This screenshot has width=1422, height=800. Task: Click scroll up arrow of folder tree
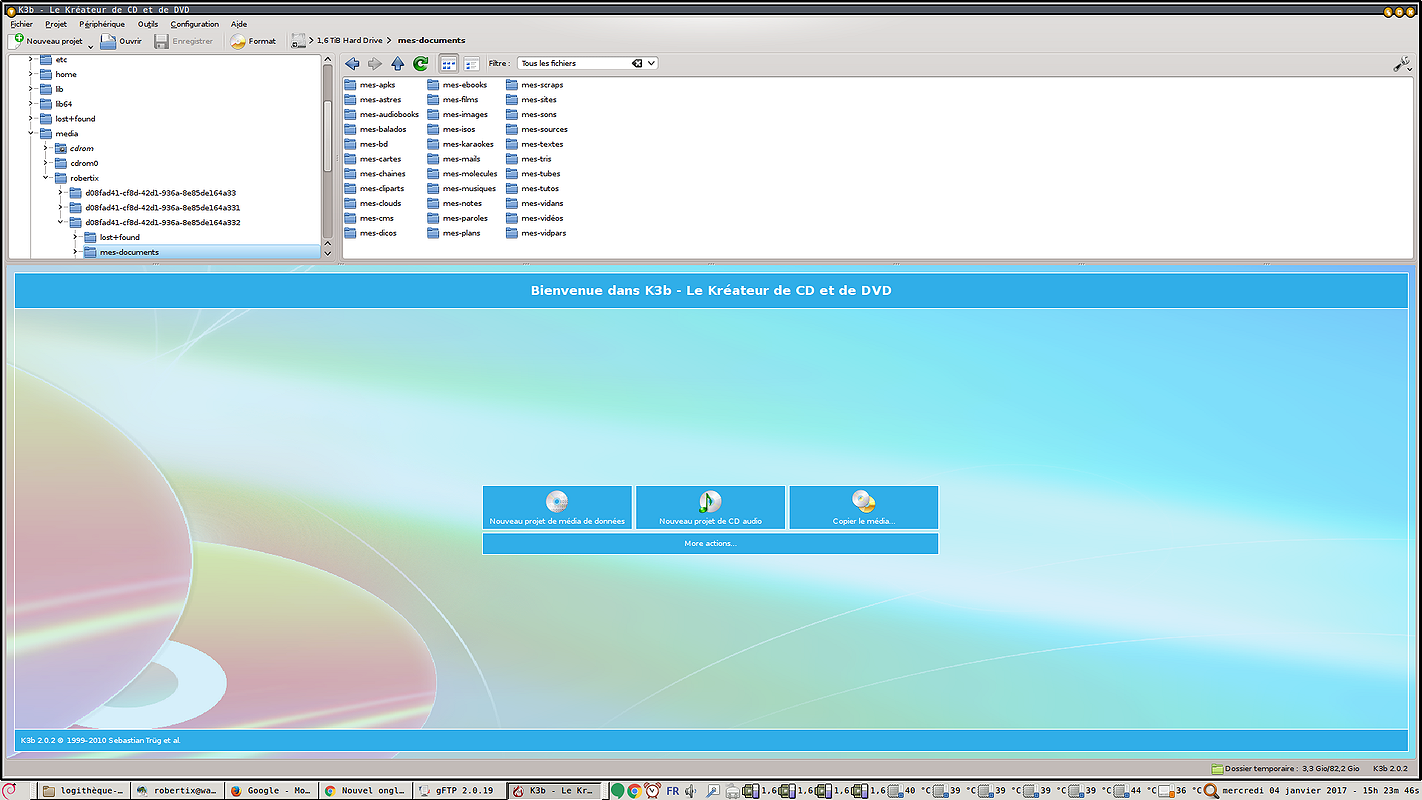coord(327,61)
